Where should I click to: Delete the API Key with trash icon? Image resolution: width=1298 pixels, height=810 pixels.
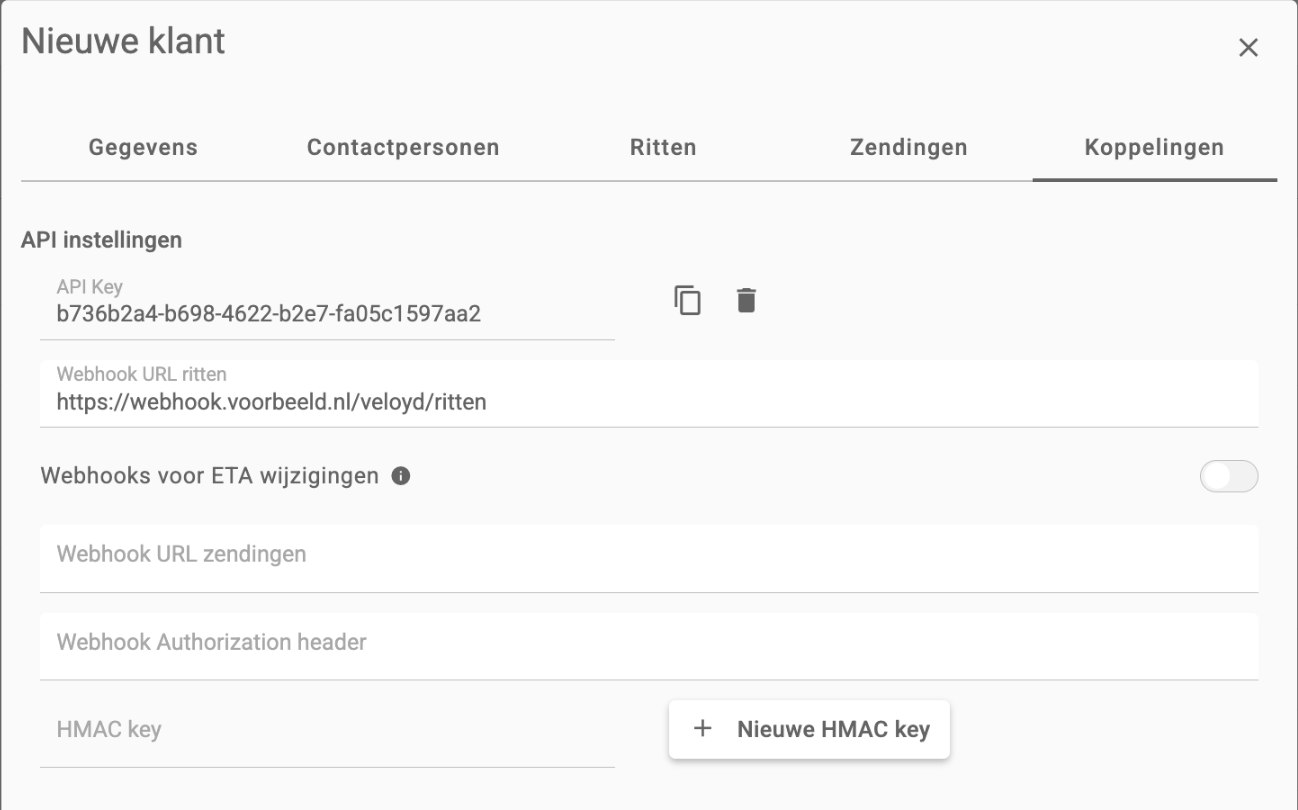(x=746, y=300)
